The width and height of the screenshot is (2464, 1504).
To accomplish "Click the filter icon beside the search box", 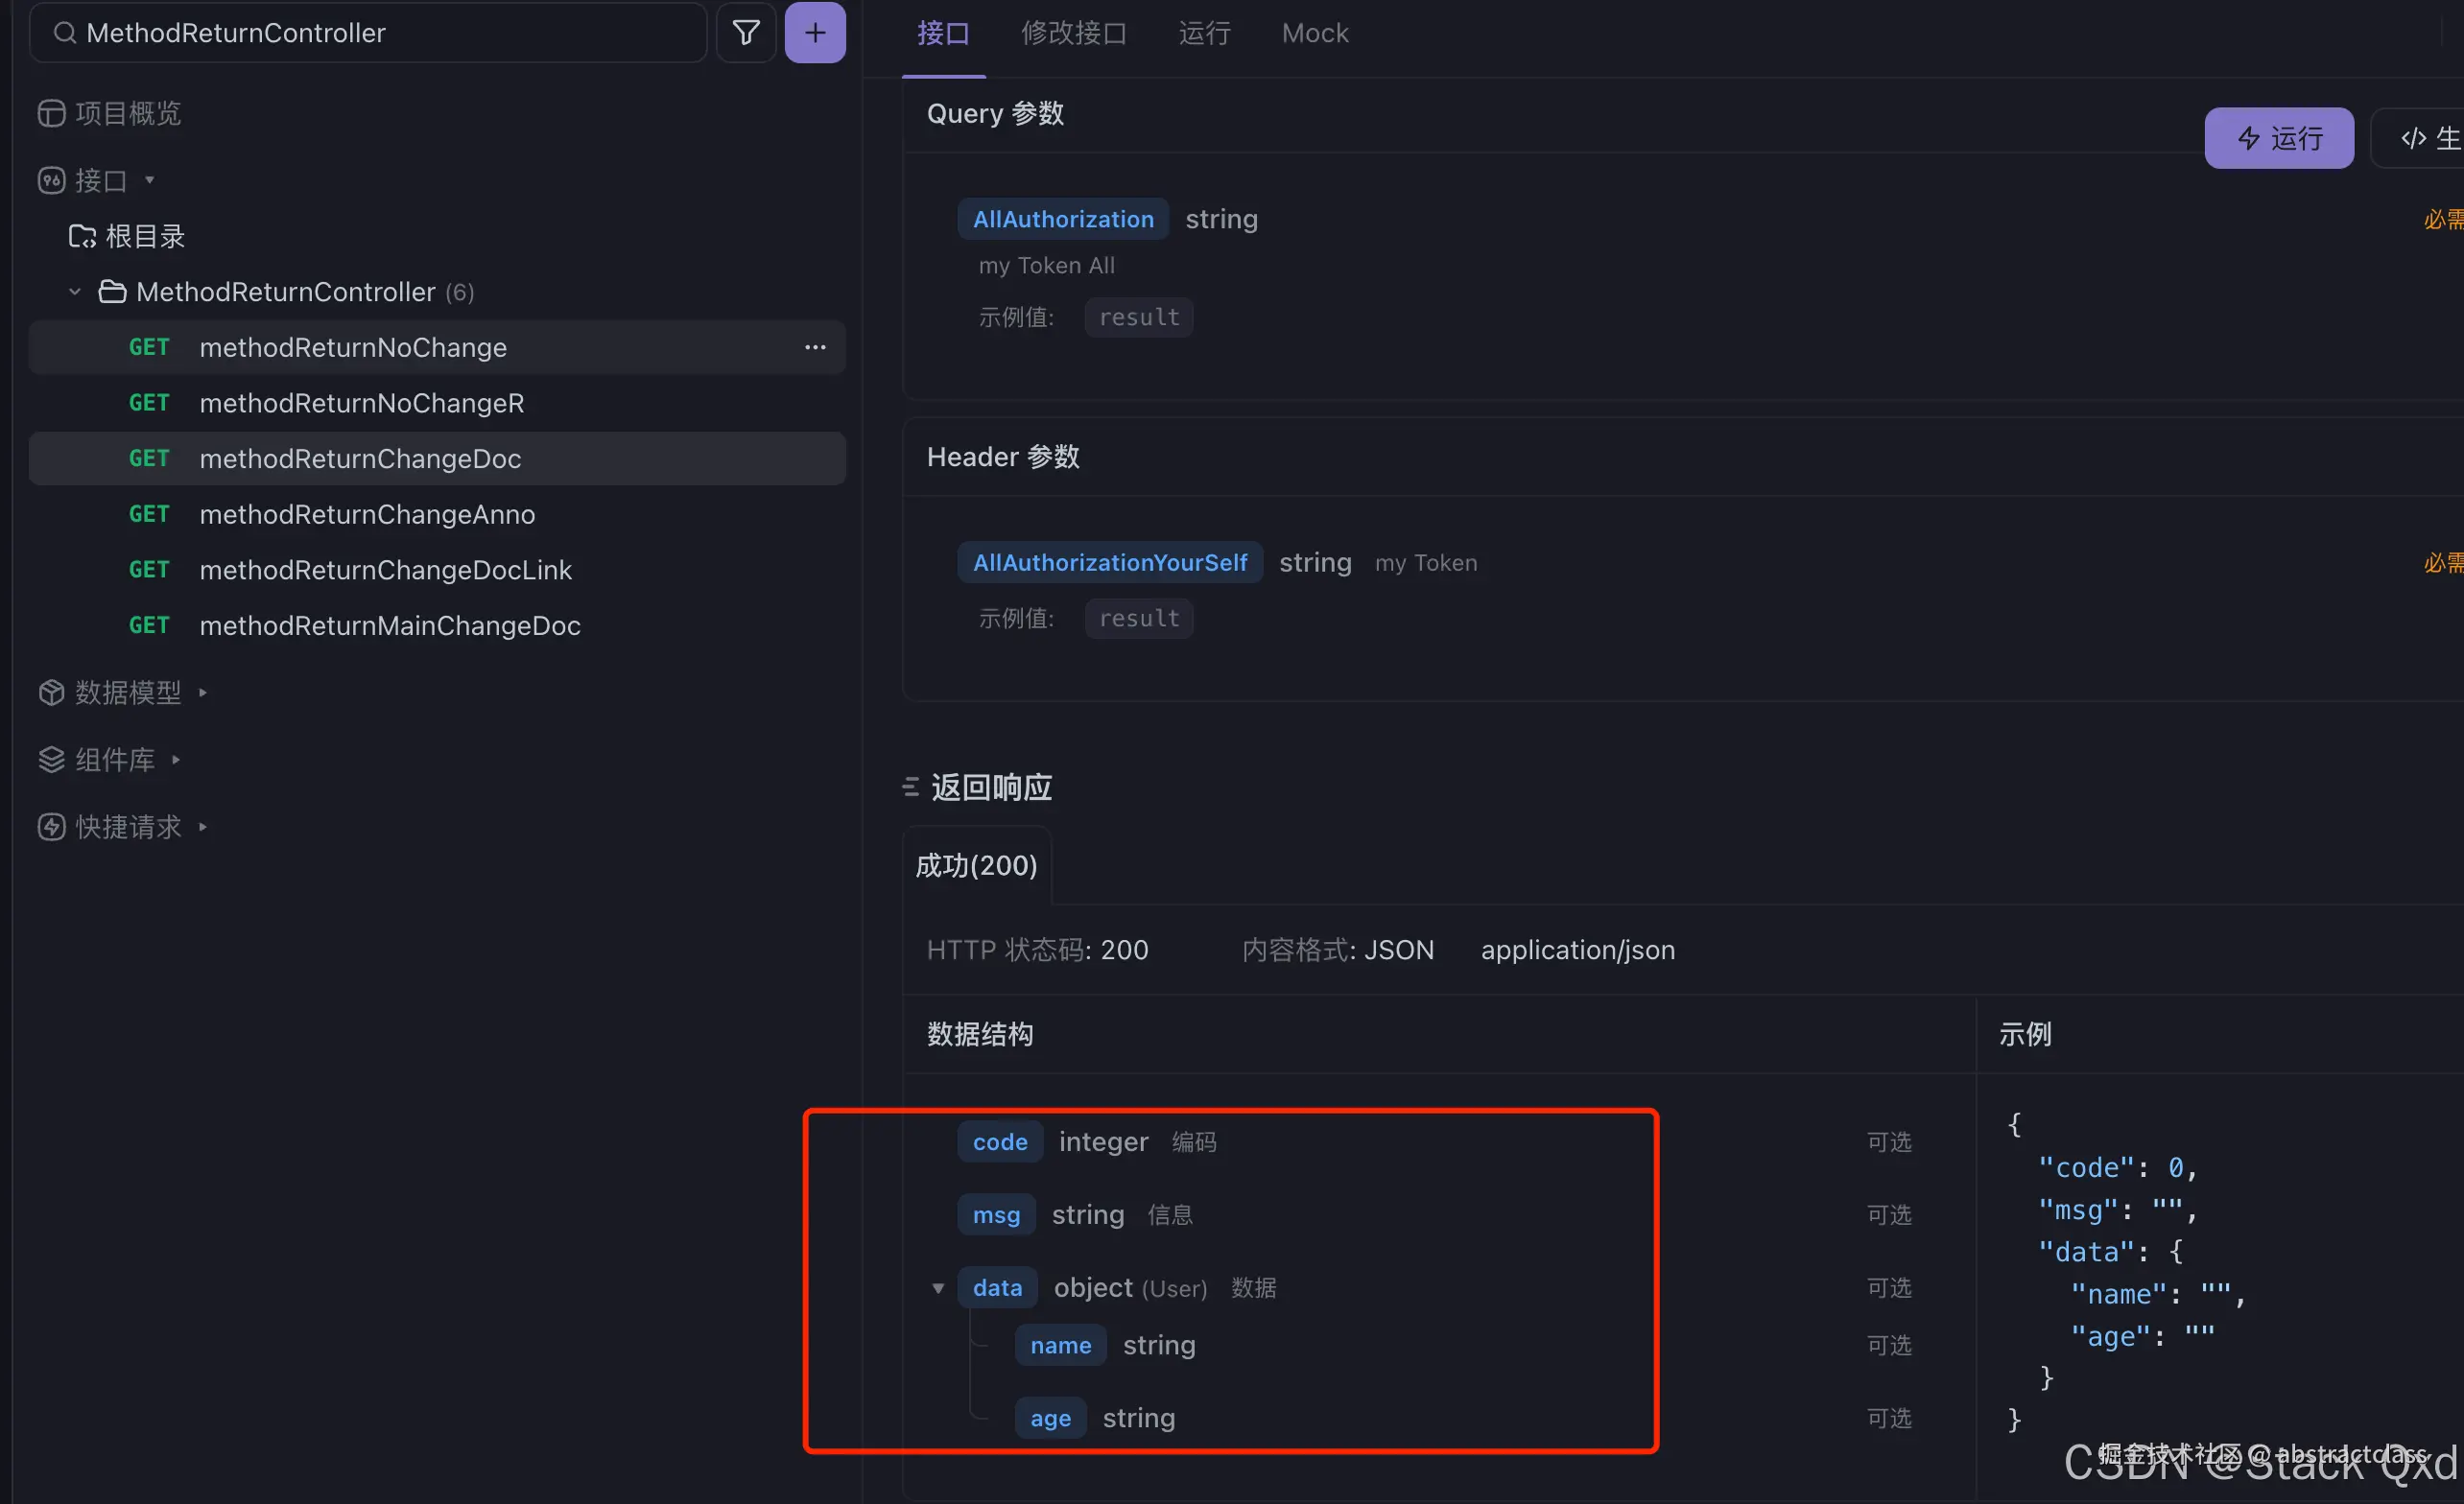I will pos(745,32).
